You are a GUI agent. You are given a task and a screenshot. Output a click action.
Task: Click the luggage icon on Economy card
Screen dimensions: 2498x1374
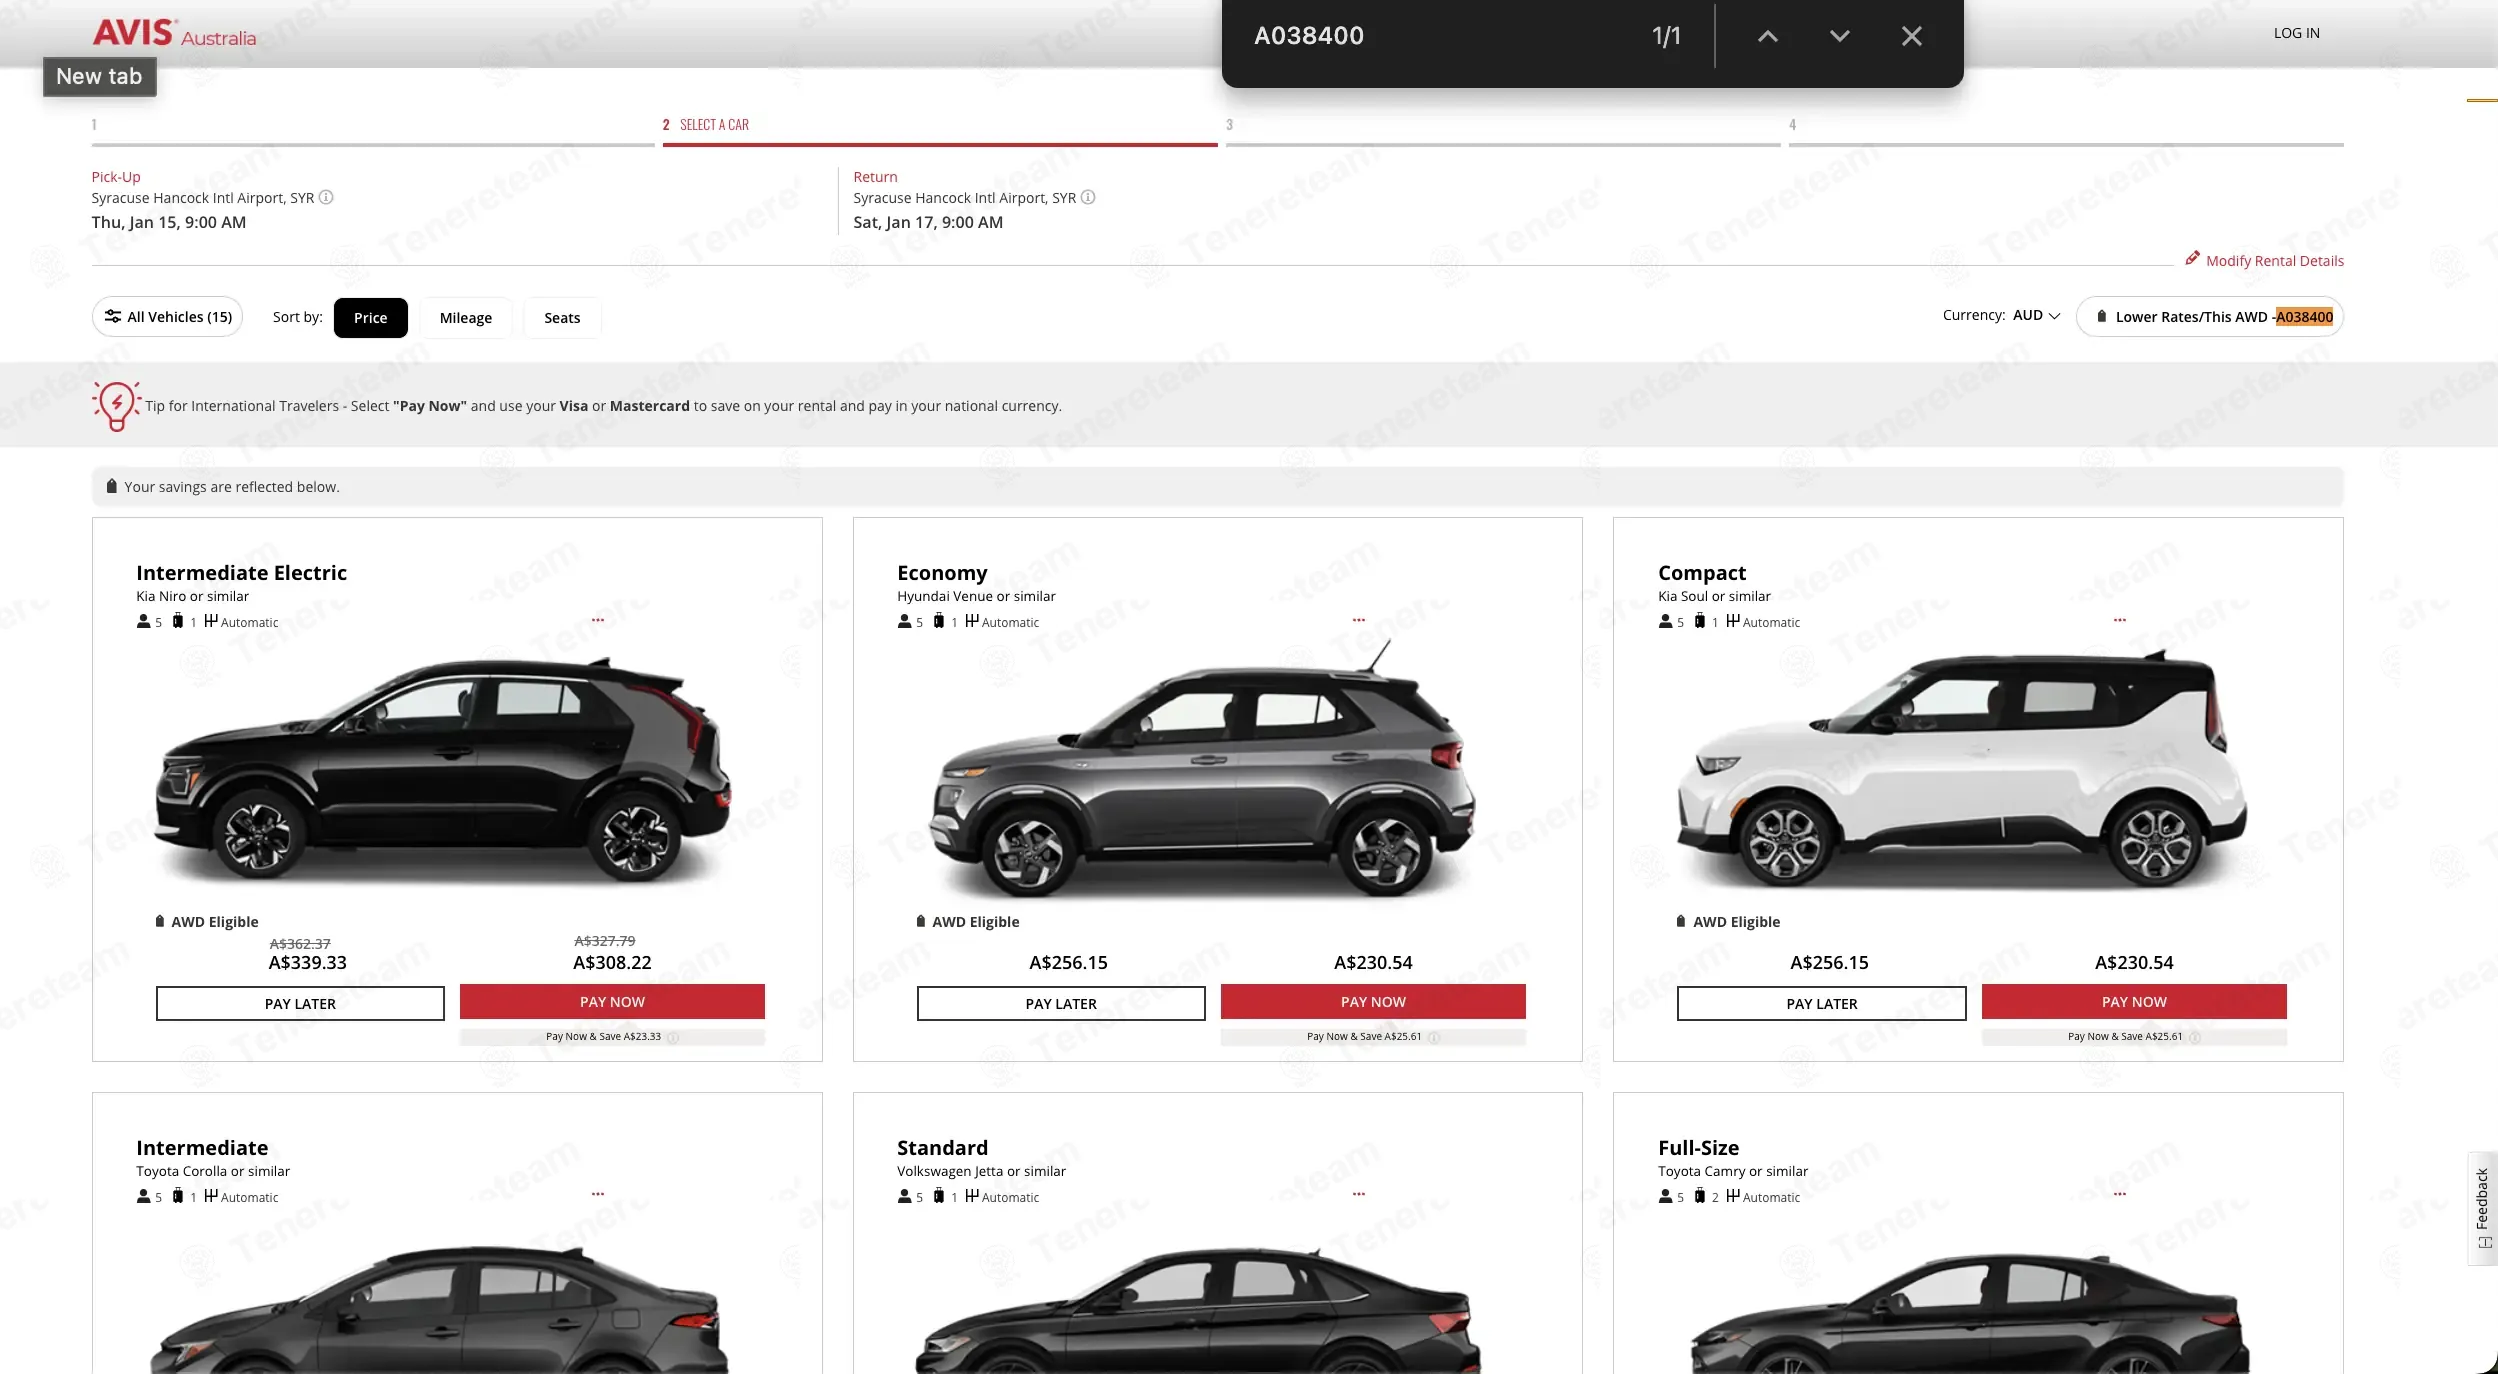(938, 621)
